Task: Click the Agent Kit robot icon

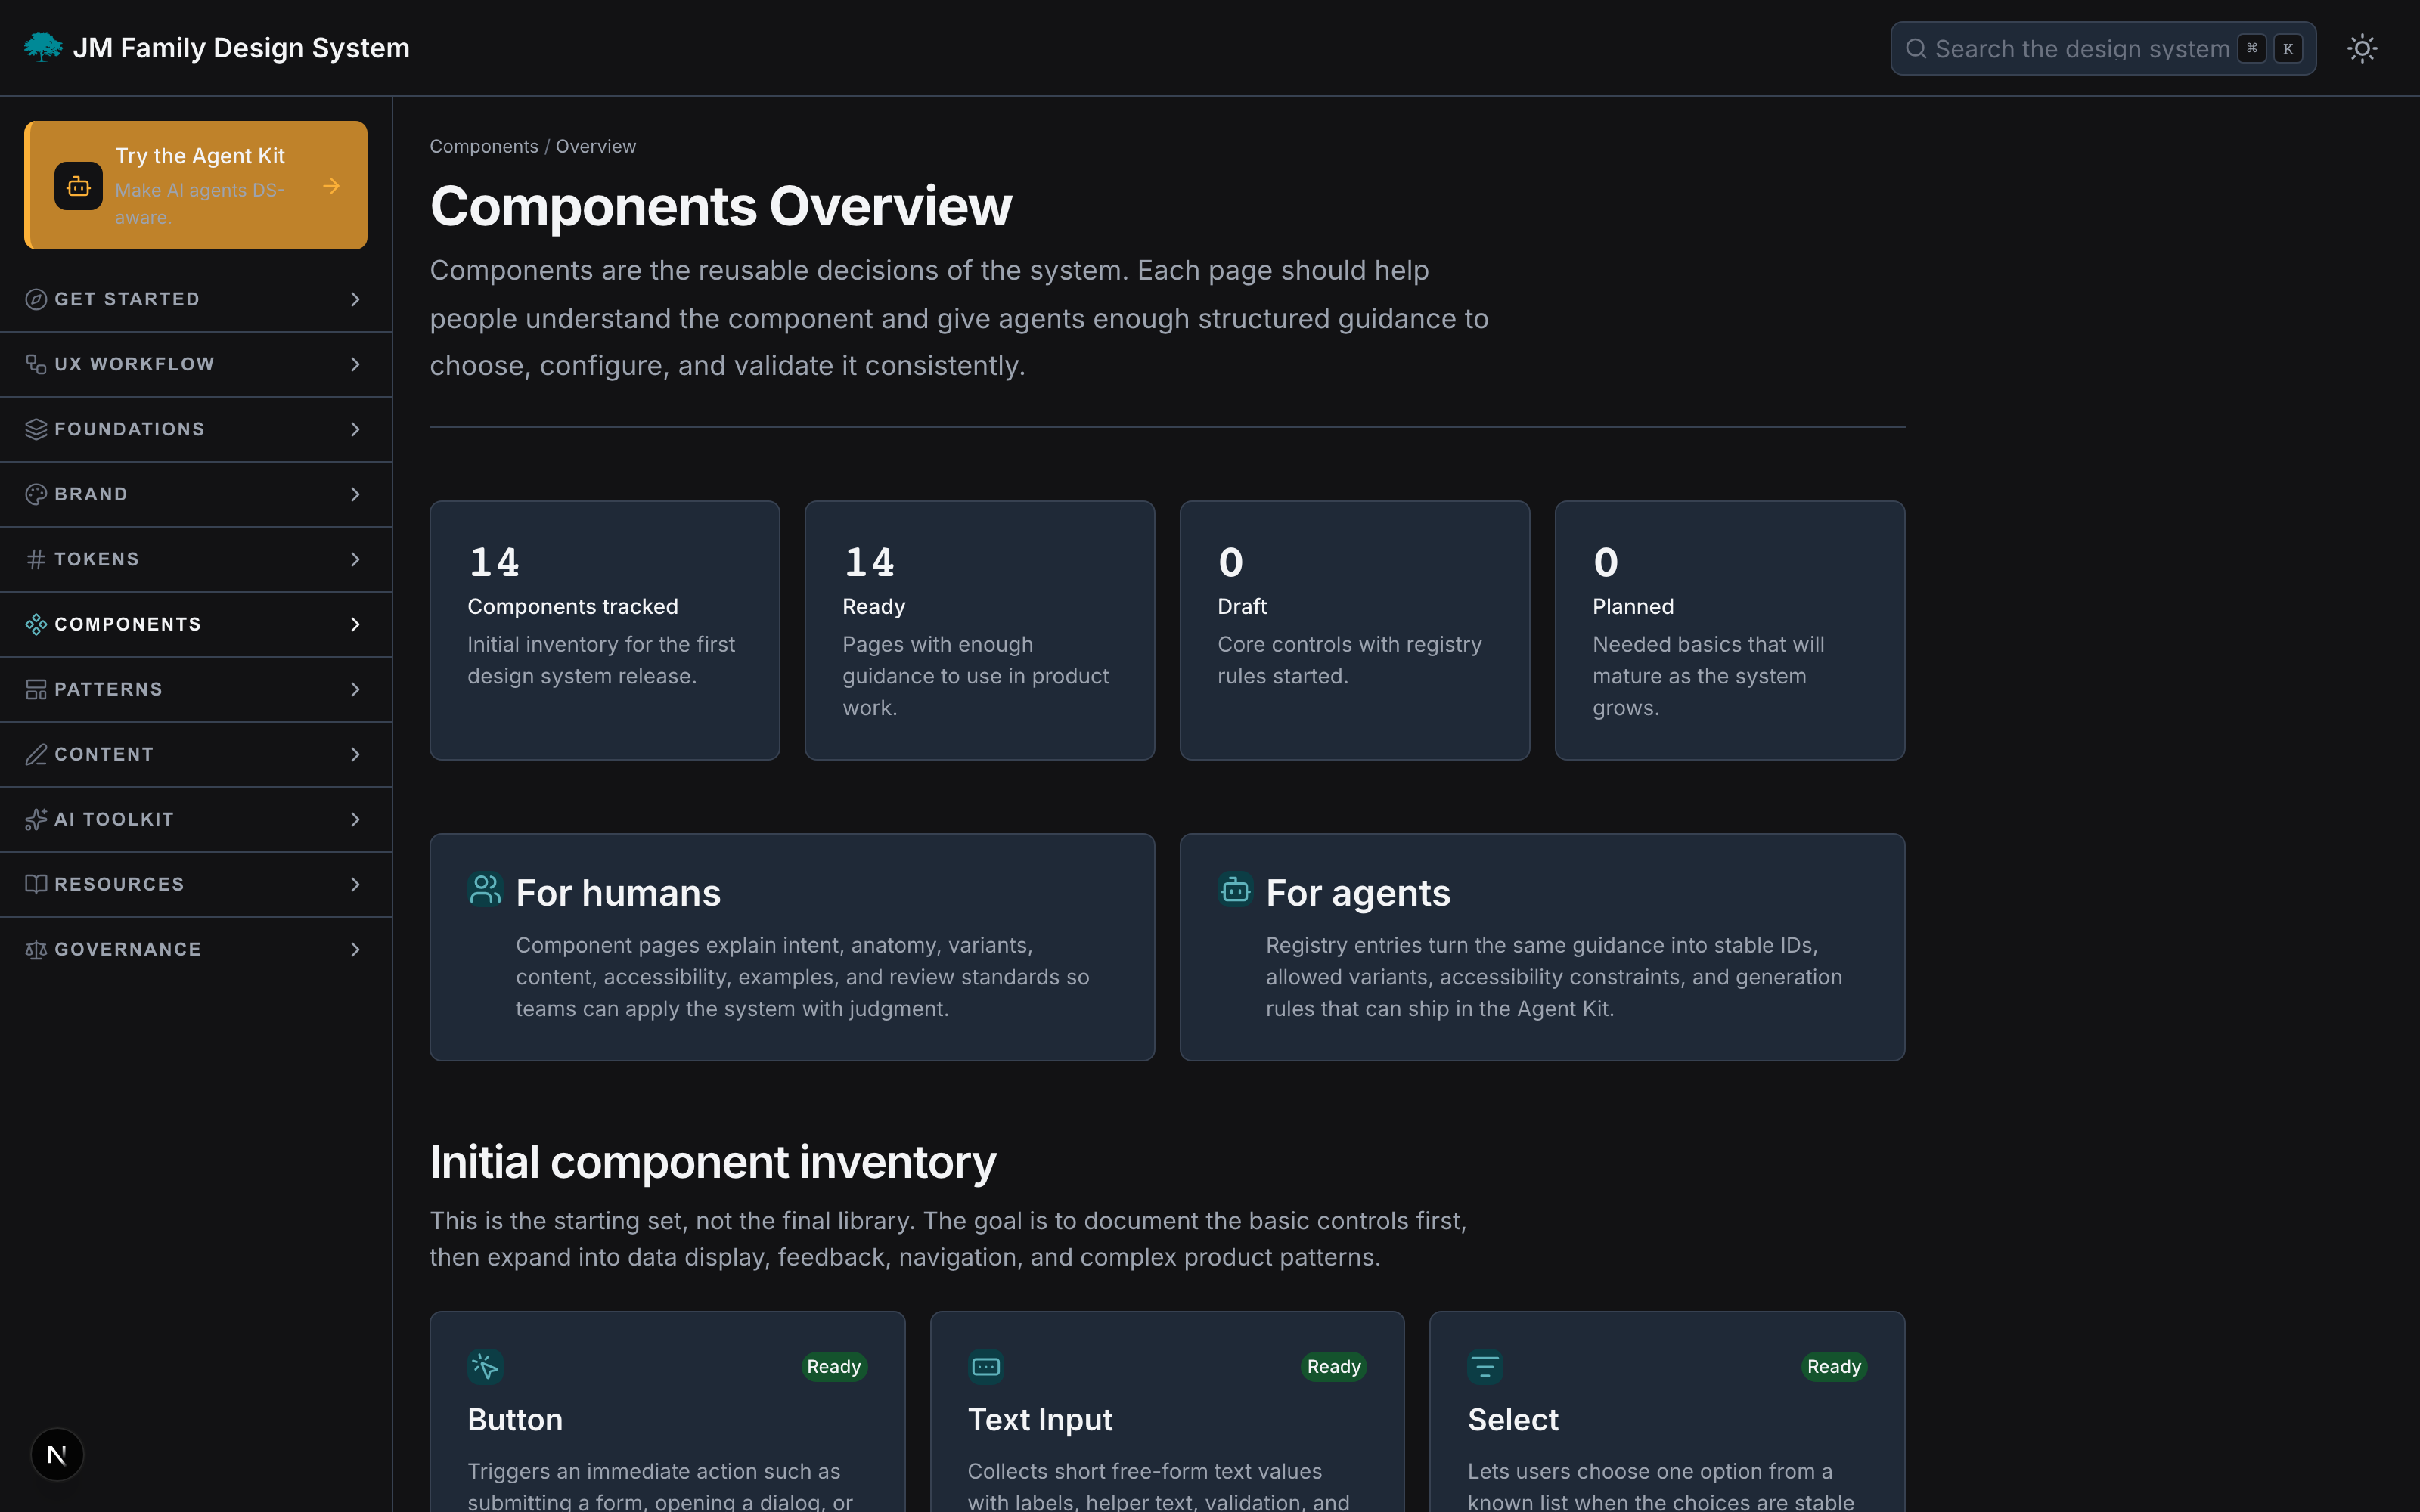Action: (78, 186)
